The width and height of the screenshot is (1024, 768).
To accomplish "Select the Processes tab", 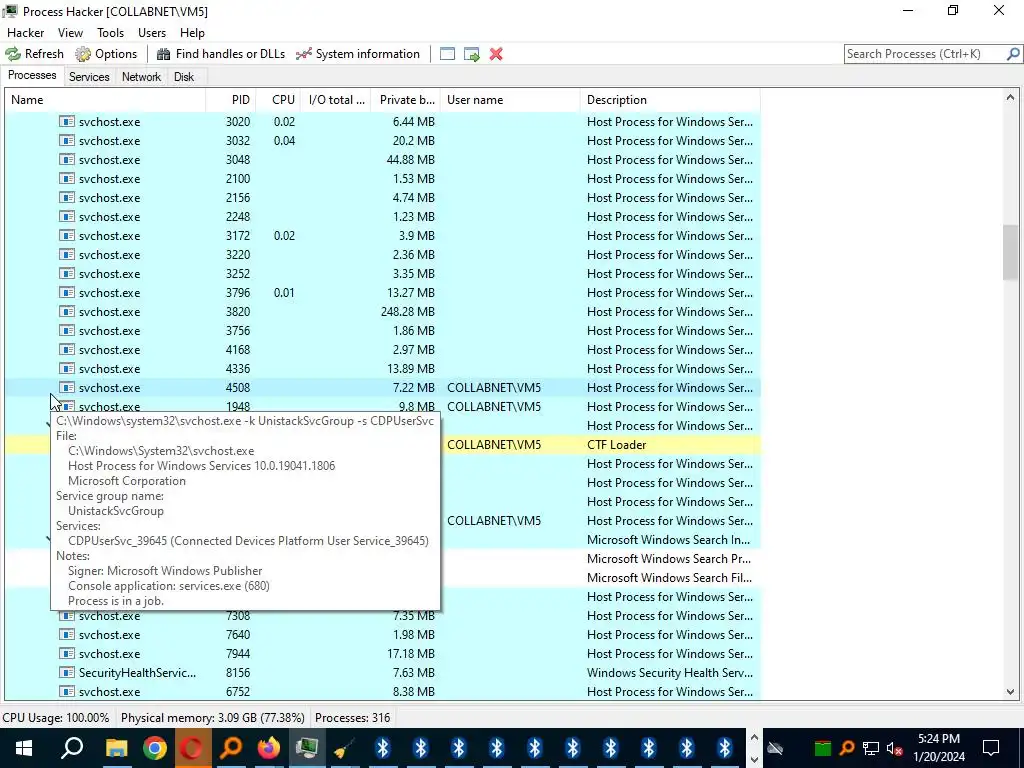I will tap(32, 75).
